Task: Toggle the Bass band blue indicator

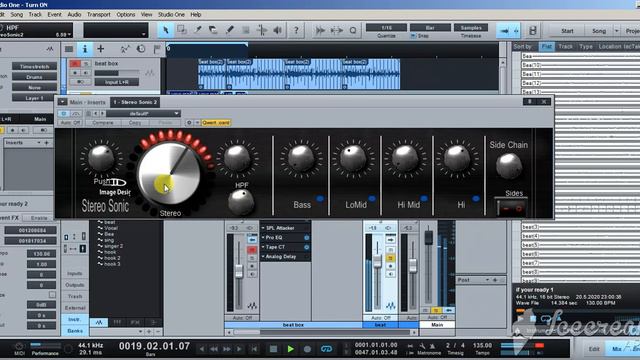Action: tap(320, 198)
